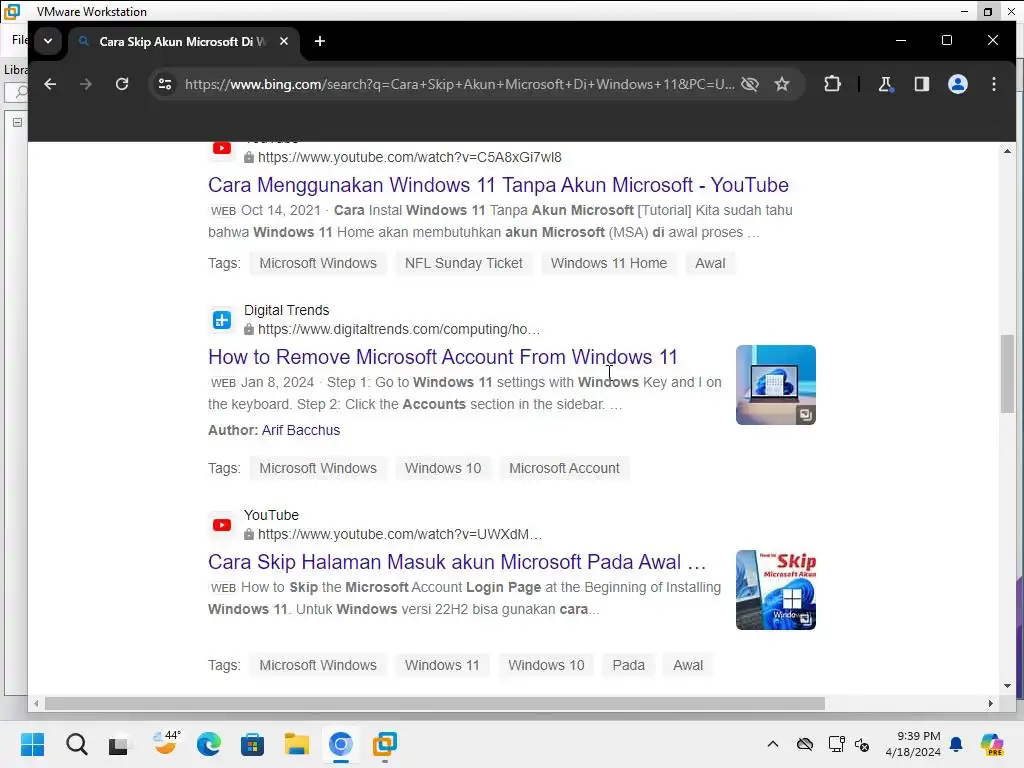Select the Microsoft Account tag

pyautogui.click(x=564, y=468)
